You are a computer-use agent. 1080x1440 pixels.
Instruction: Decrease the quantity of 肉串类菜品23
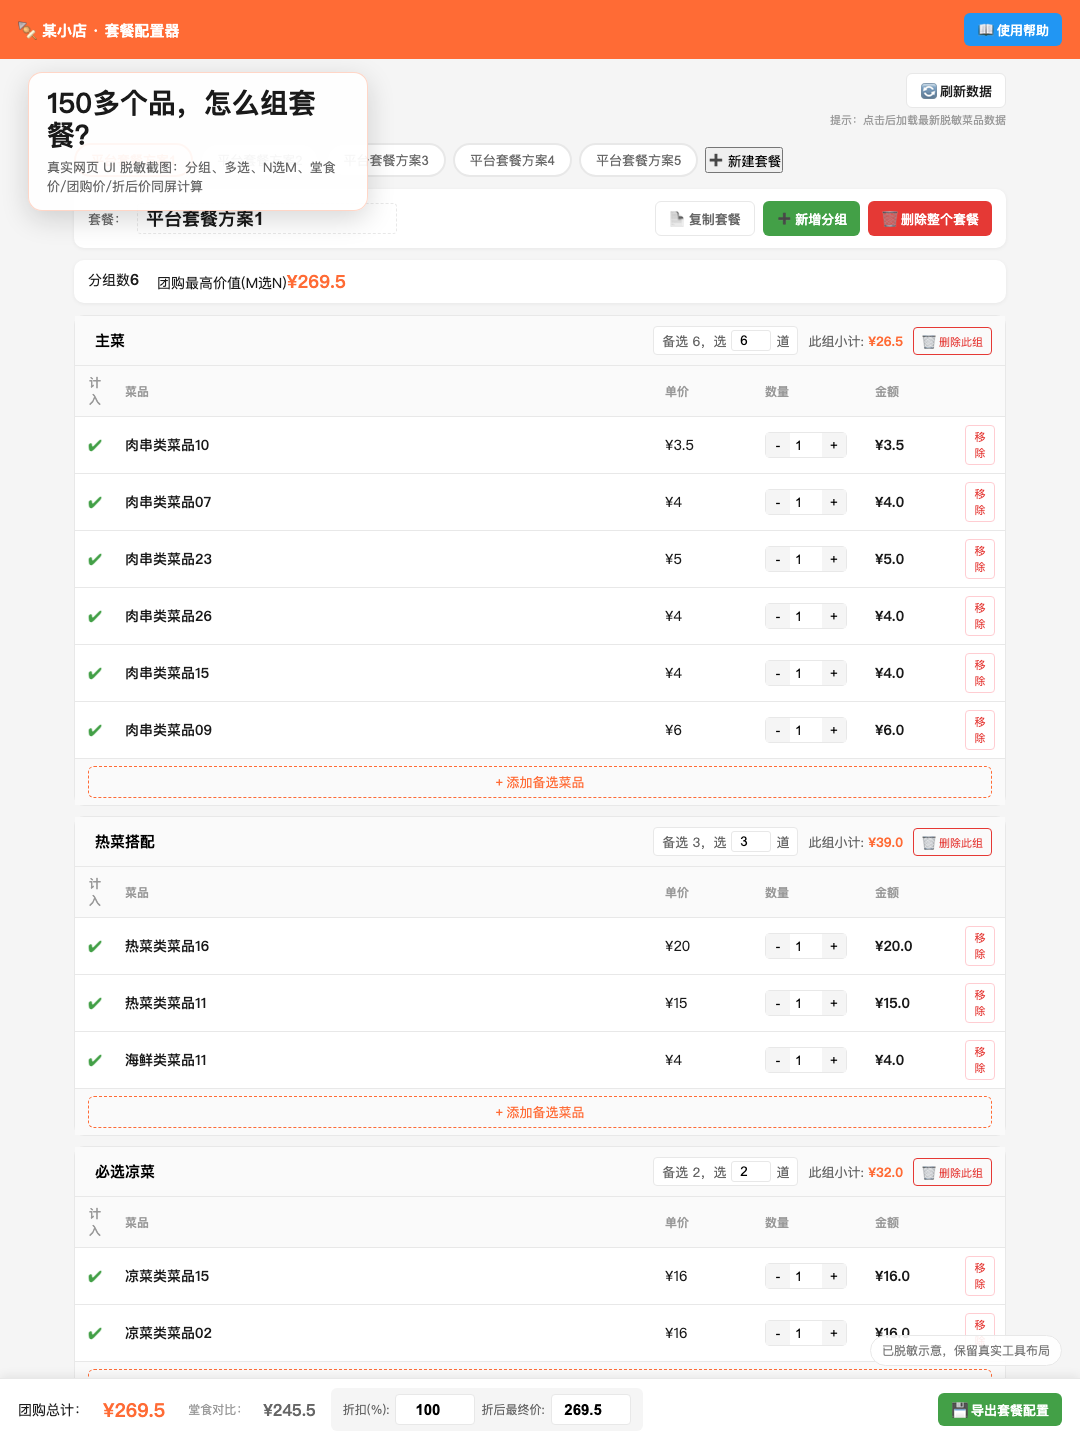(x=778, y=559)
